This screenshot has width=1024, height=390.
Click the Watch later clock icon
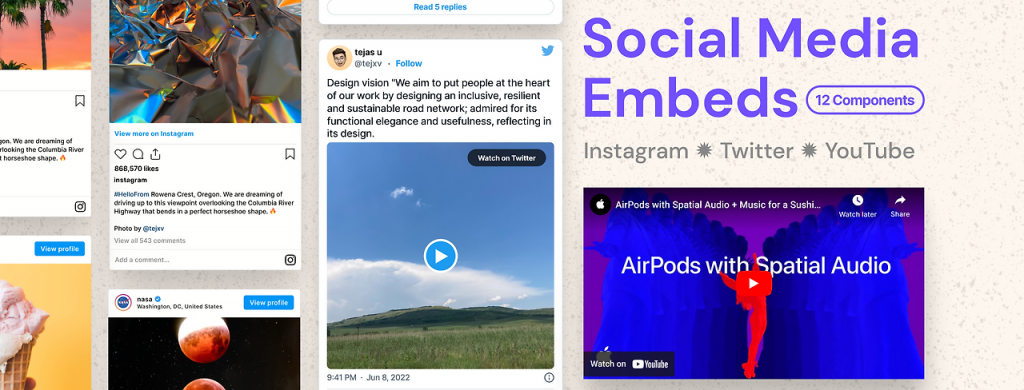857,201
